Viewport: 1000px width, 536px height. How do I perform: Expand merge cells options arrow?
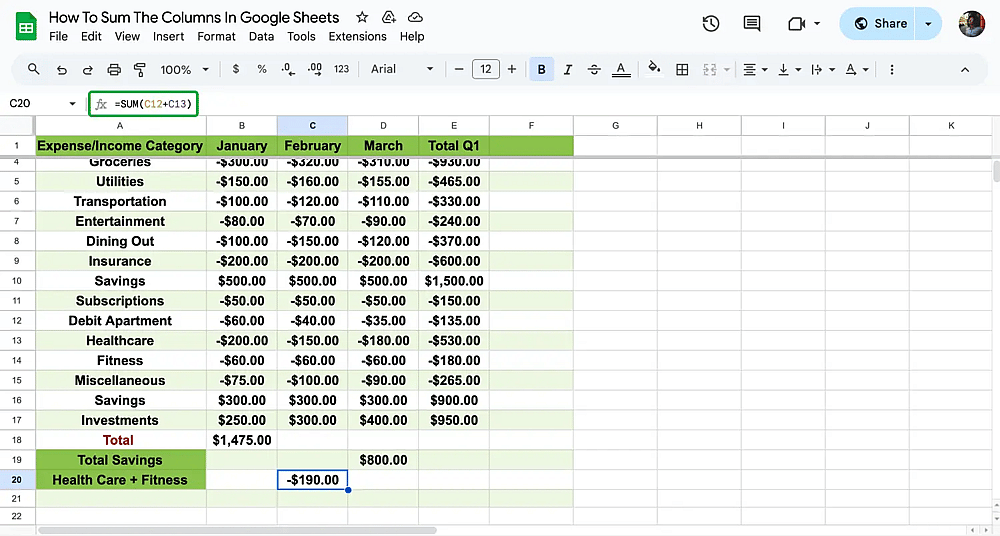(x=726, y=70)
